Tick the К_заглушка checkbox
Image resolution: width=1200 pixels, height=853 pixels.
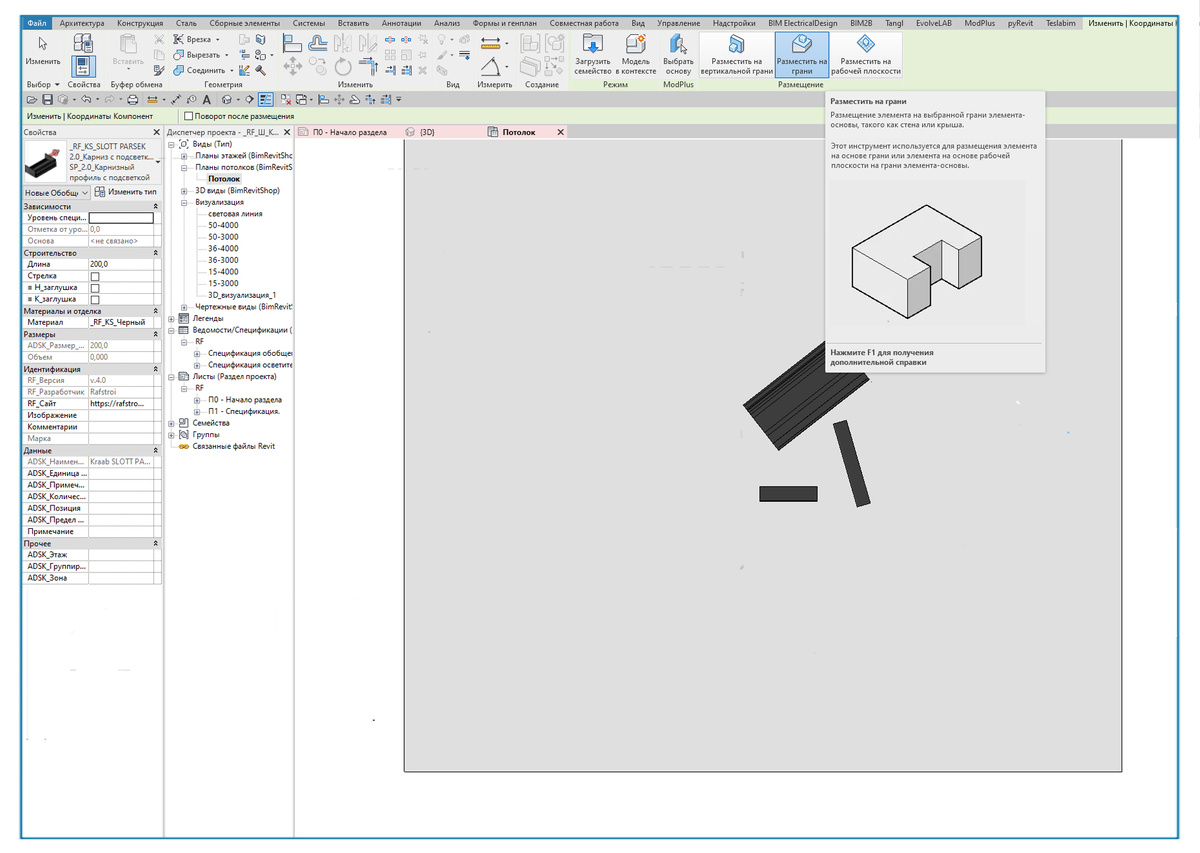[x=95, y=300]
